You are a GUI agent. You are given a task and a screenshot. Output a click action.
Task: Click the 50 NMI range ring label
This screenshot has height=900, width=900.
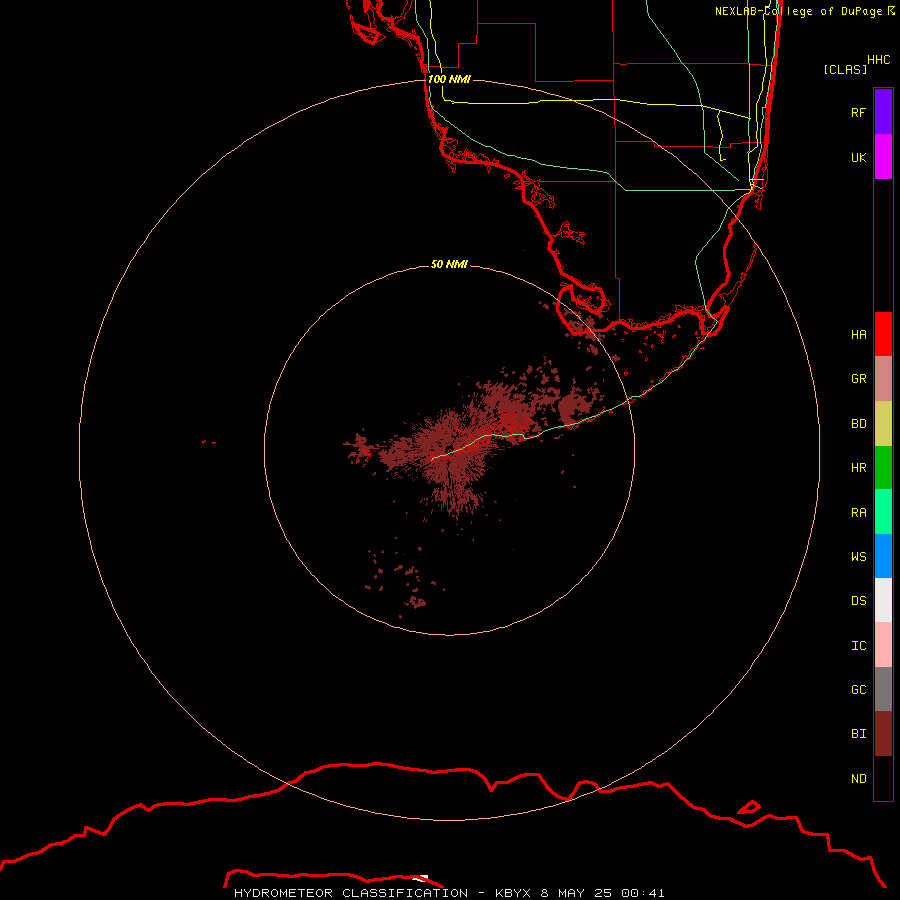(449, 264)
